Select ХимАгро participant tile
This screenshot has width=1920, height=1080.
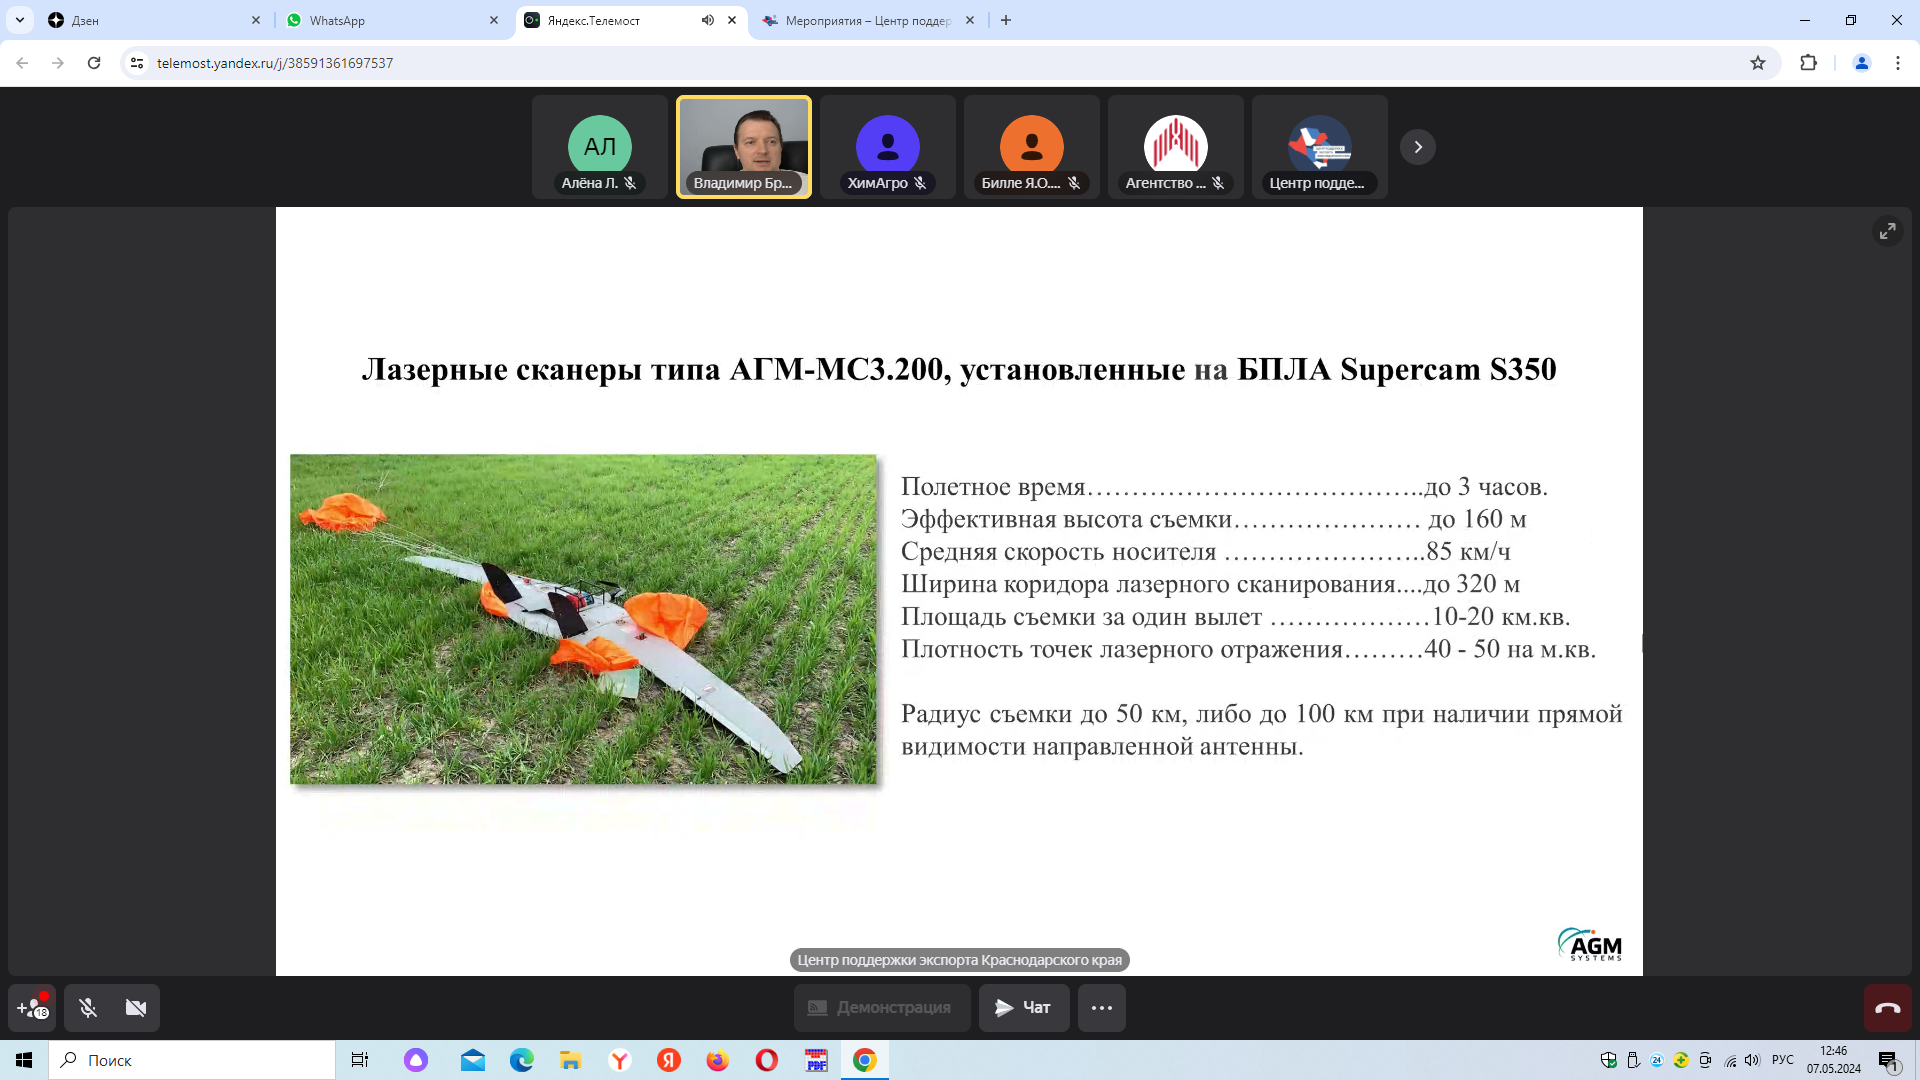(x=888, y=147)
